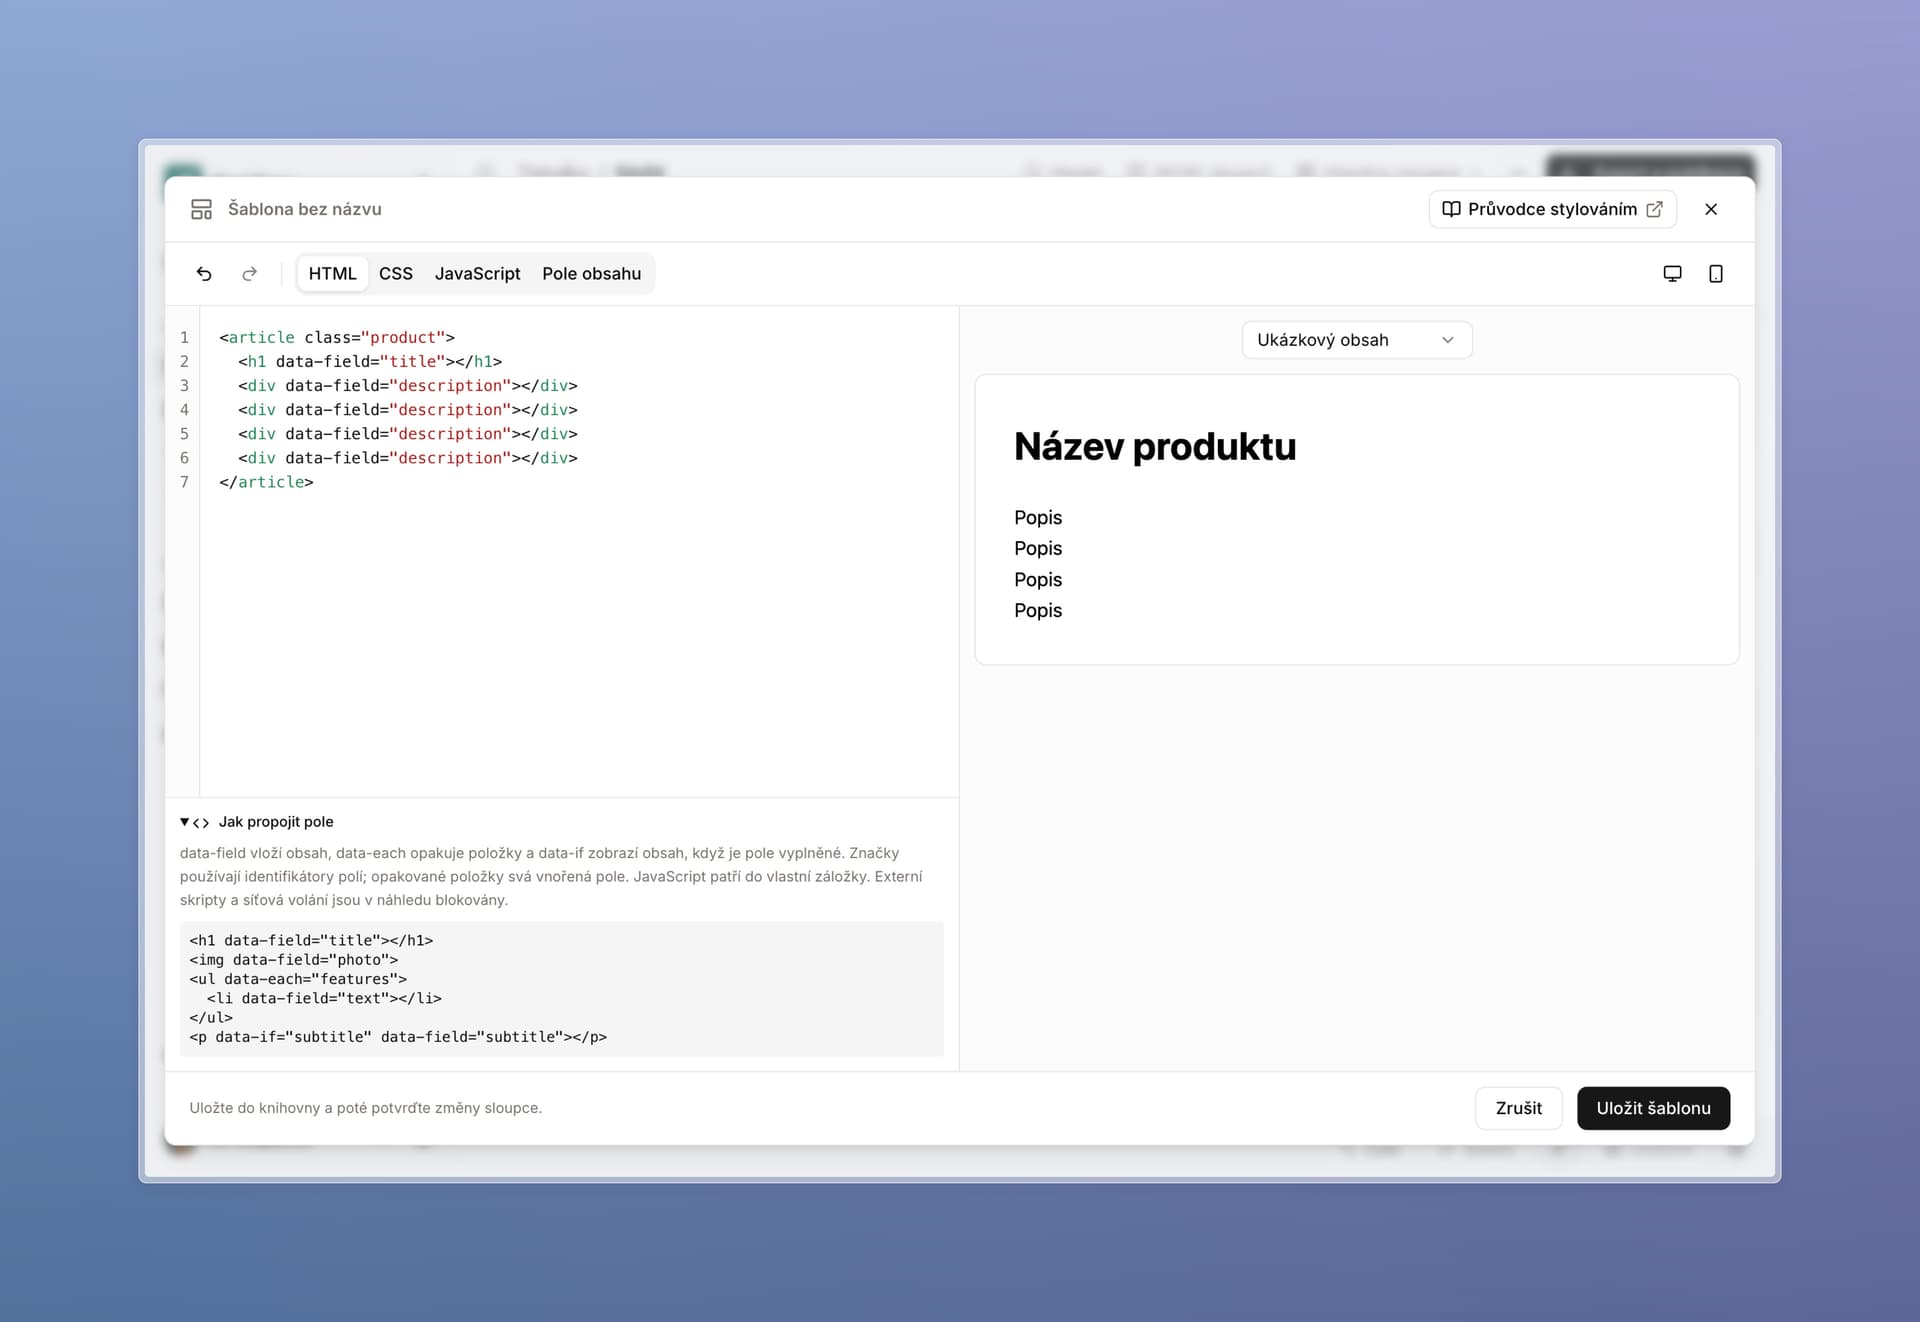Click the template layout icon beside title
The image size is (1920, 1322).
pyautogui.click(x=201, y=209)
